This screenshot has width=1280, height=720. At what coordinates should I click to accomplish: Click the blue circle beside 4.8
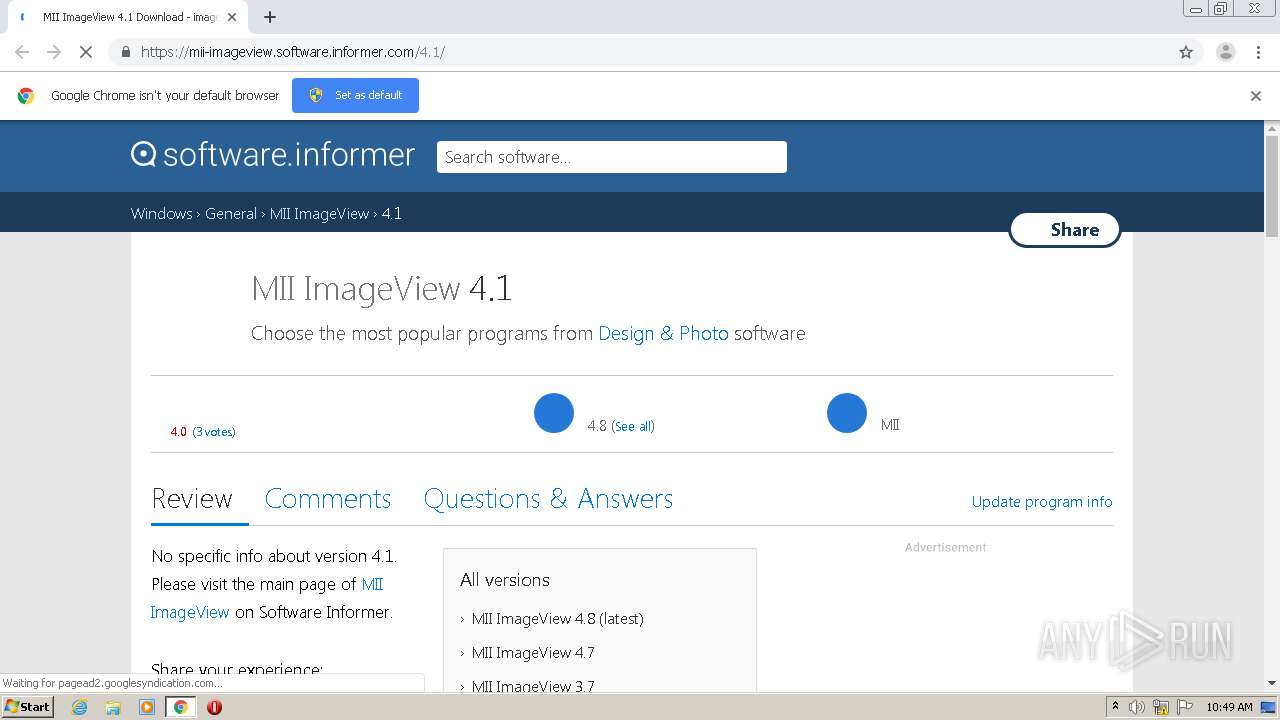pyautogui.click(x=554, y=413)
